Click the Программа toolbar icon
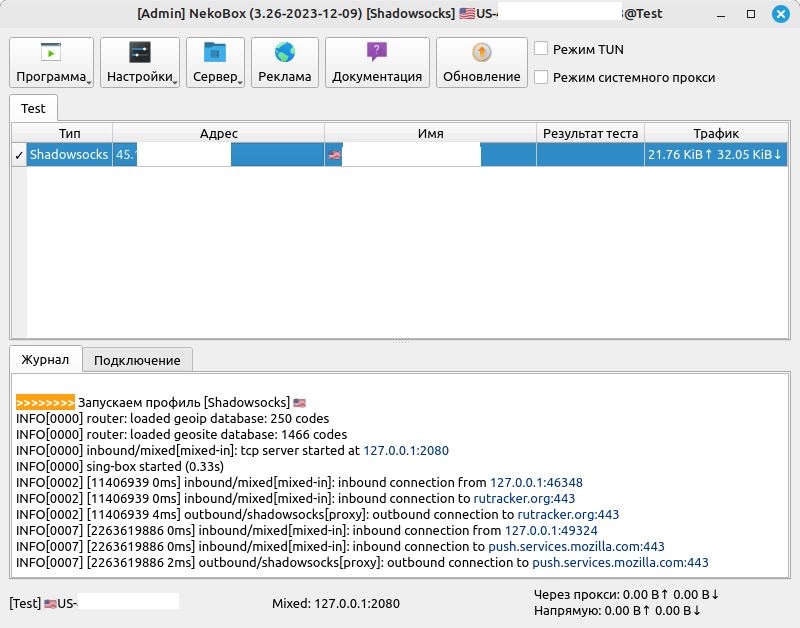Image resolution: width=800 pixels, height=628 pixels. (x=50, y=53)
